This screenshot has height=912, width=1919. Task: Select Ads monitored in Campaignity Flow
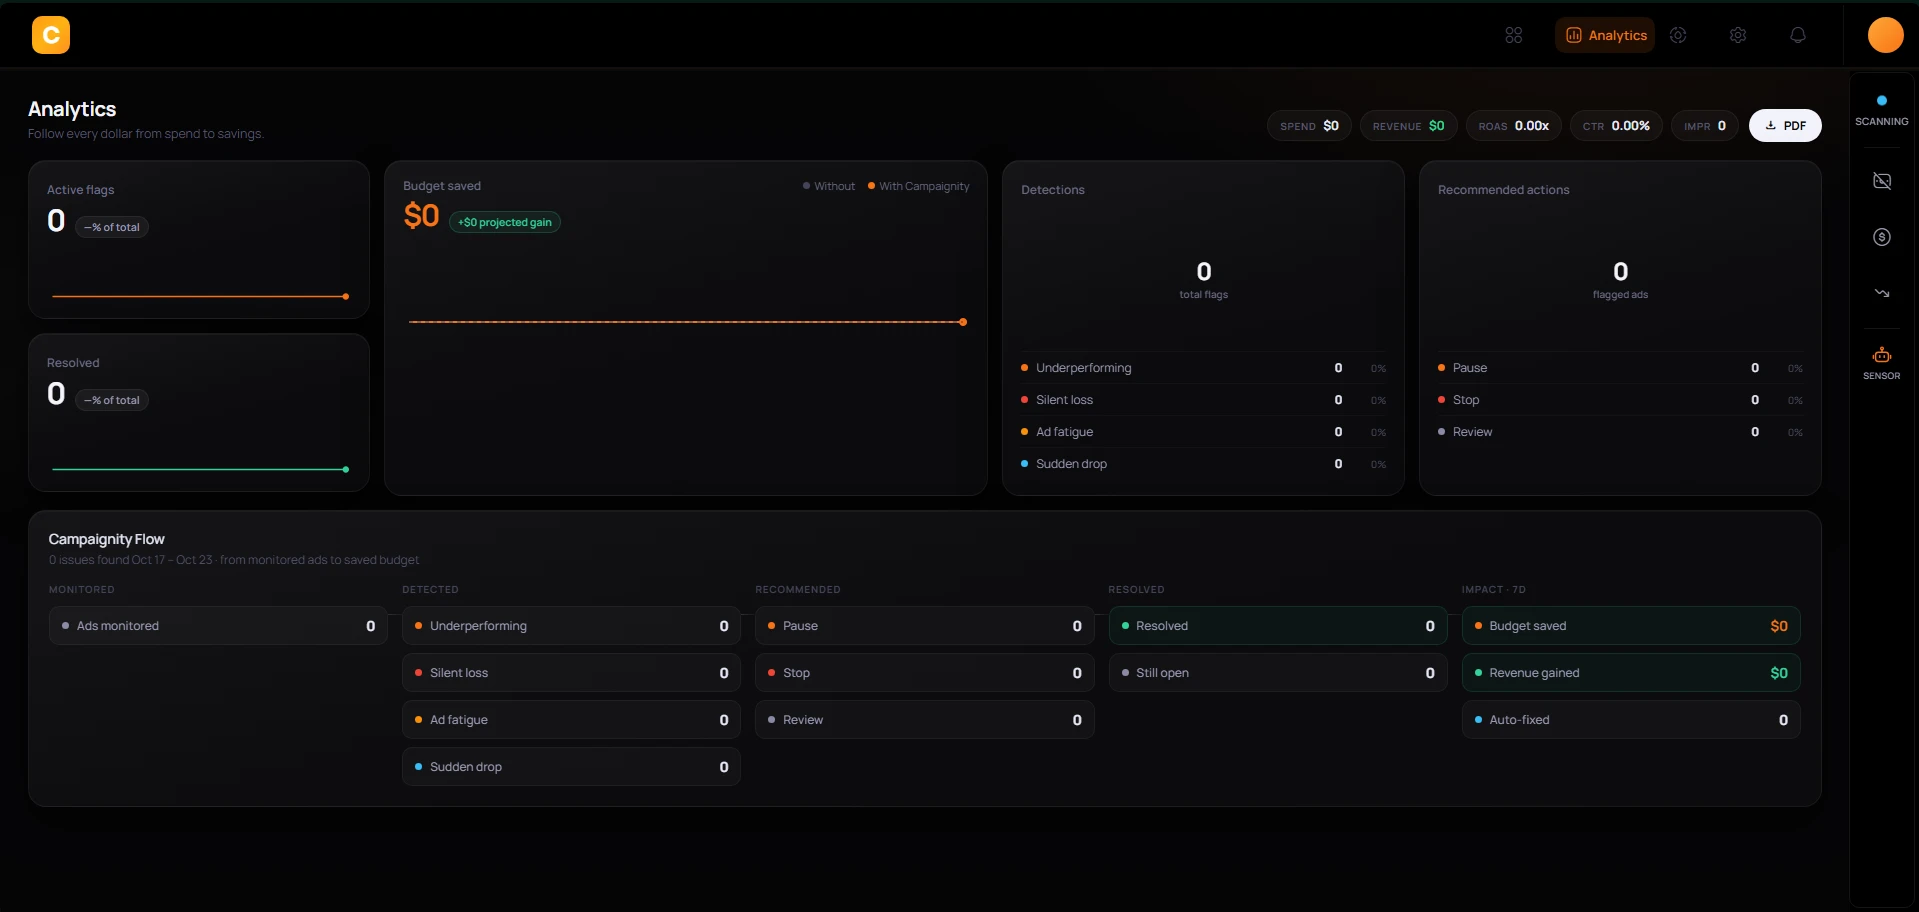[218, 626]
